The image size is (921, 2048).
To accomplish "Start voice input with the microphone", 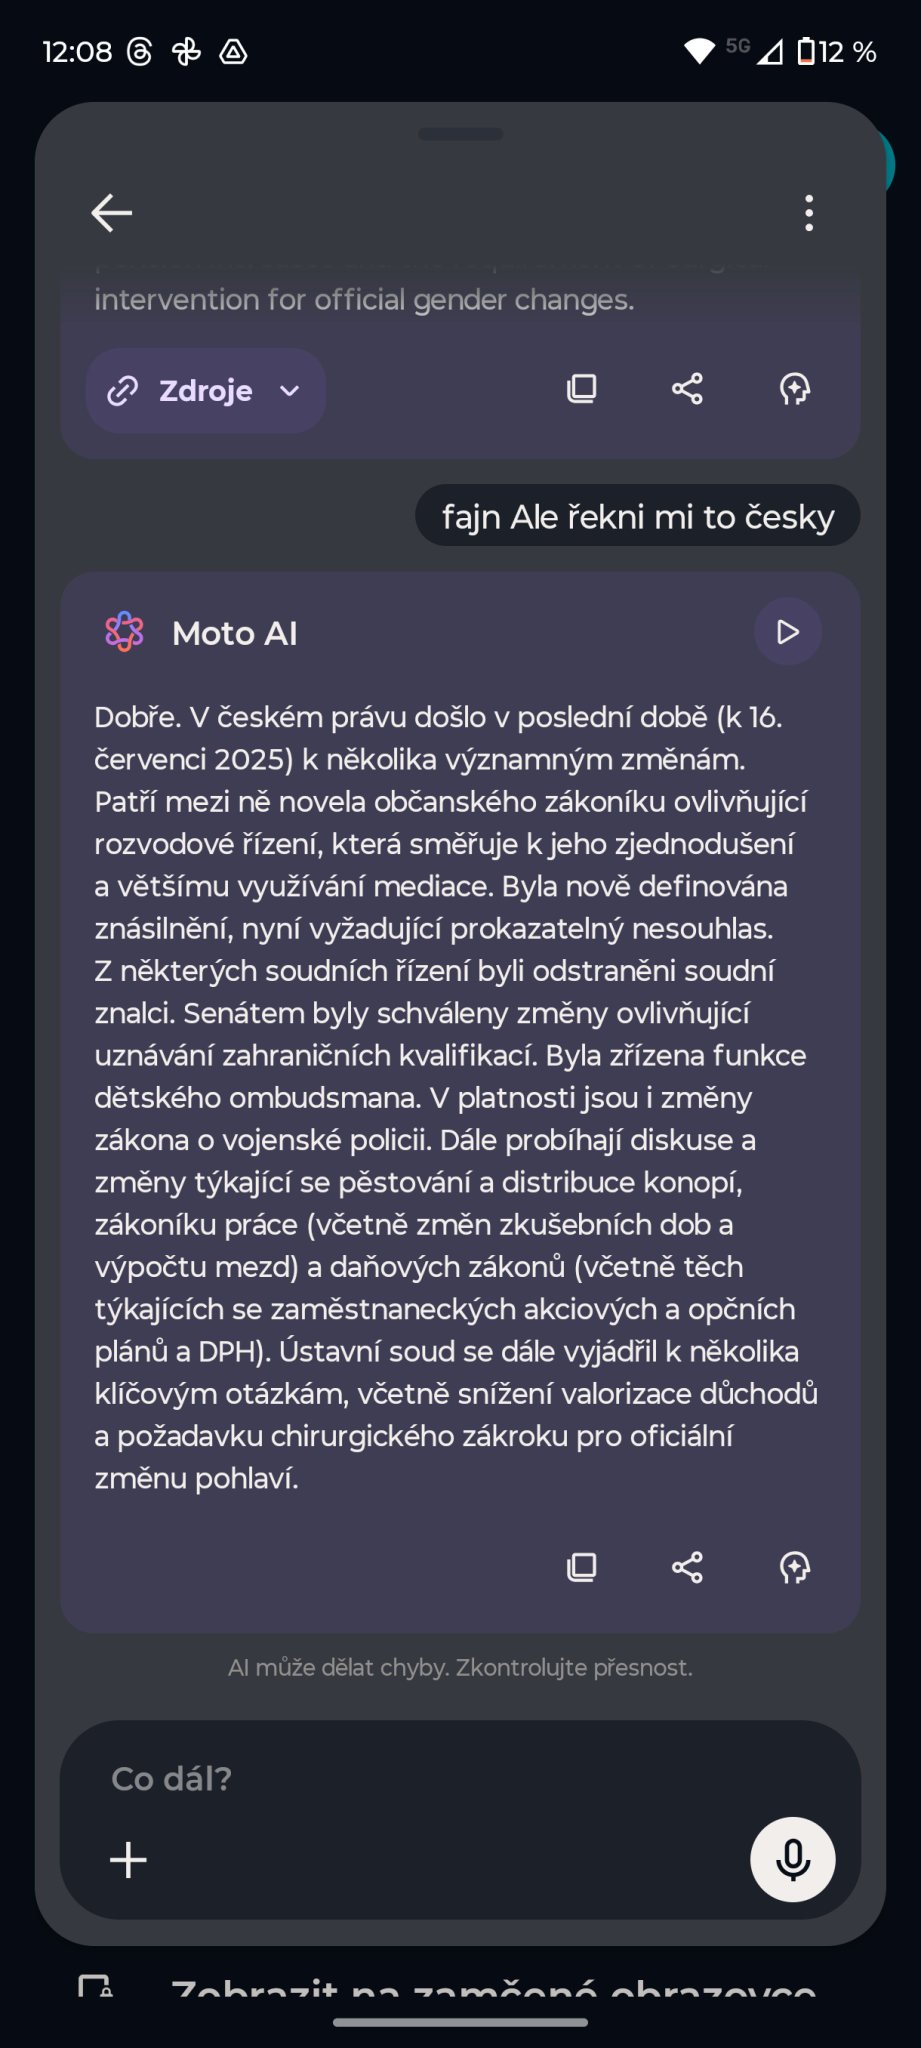I will click(x=792, y=1859).
